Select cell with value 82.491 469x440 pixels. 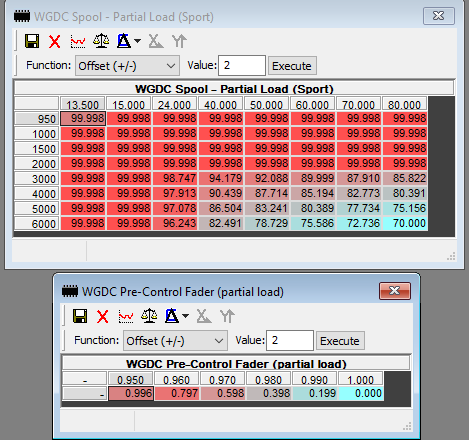tap(221, 223)
